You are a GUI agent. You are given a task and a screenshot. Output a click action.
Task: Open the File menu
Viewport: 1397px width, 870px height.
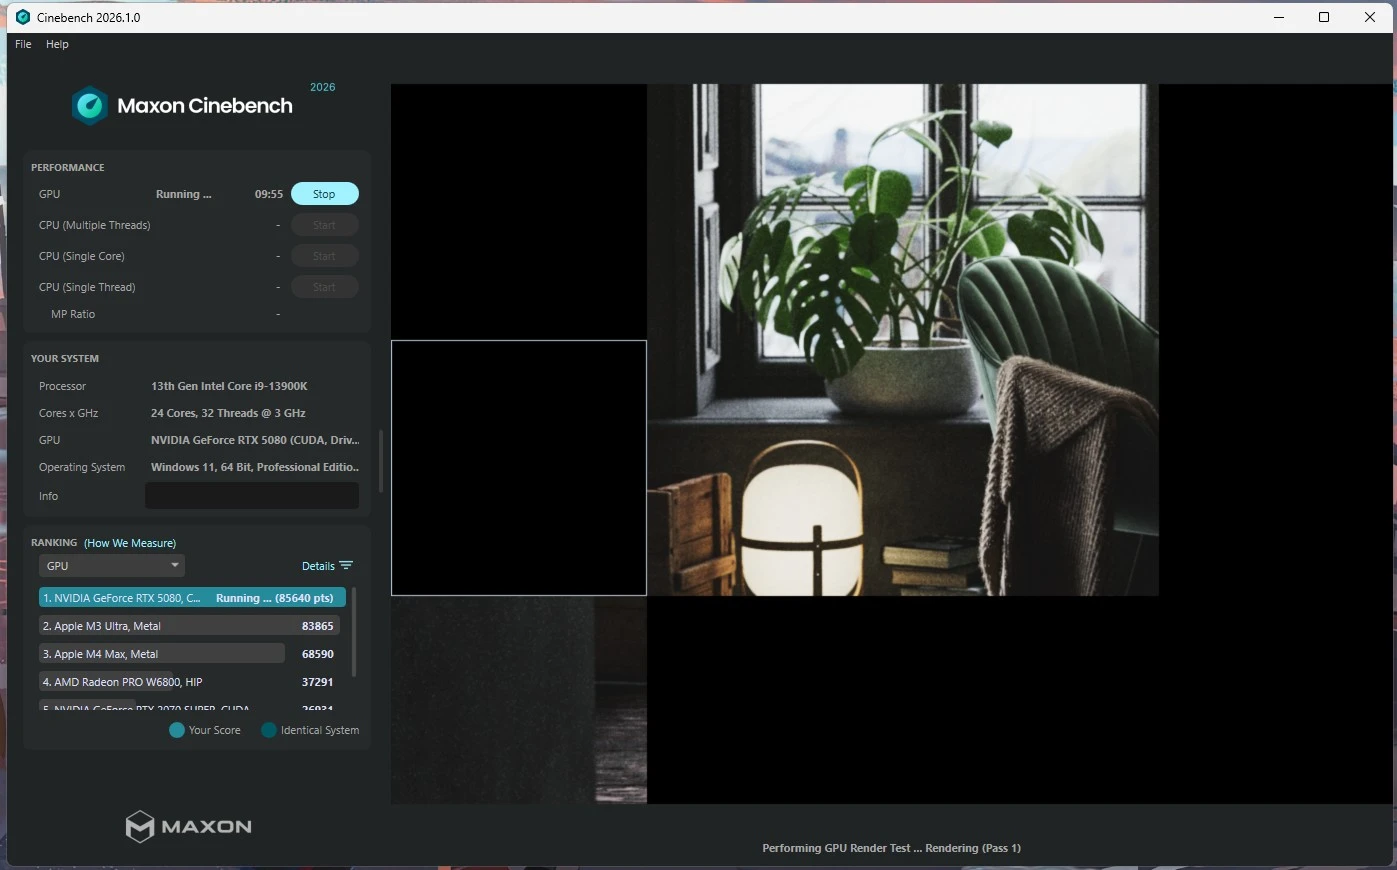[23, 44]
